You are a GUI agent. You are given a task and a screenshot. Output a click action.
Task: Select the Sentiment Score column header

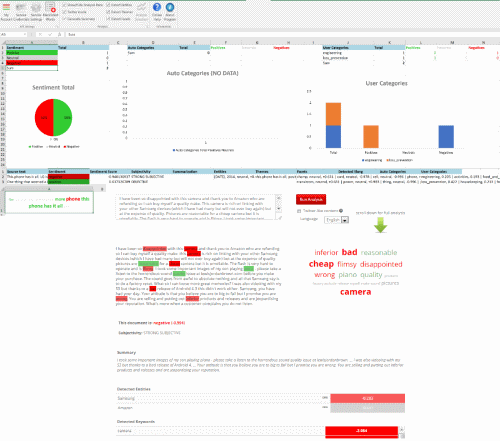click(x=110, y=171)
